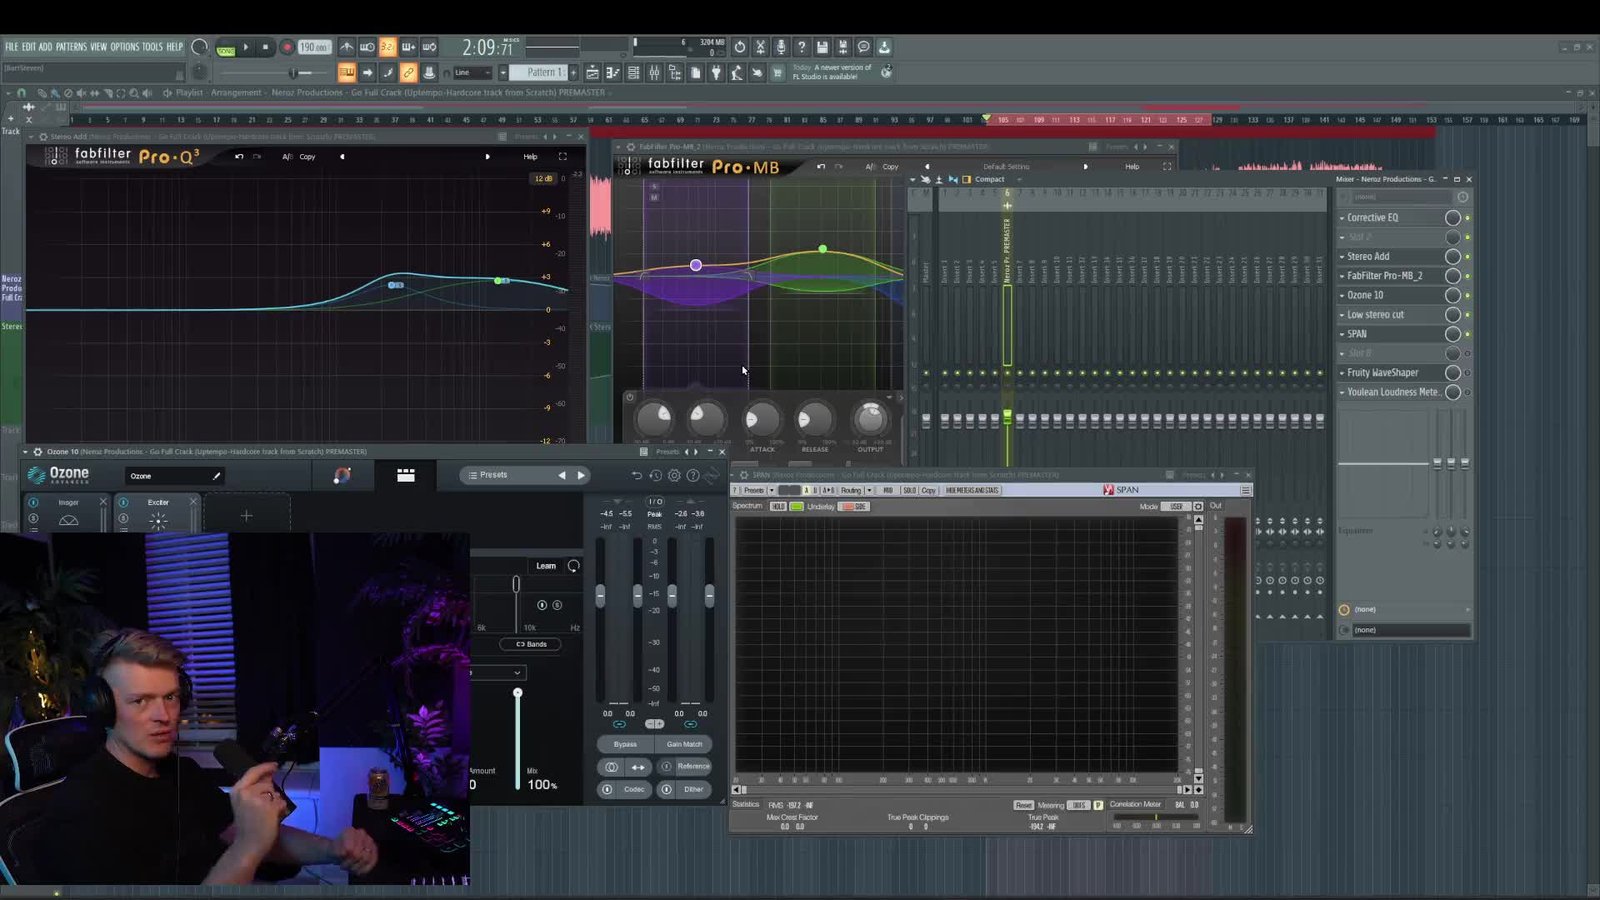
Task: Open the Line snap dropdown
Action: pos(472,72)
